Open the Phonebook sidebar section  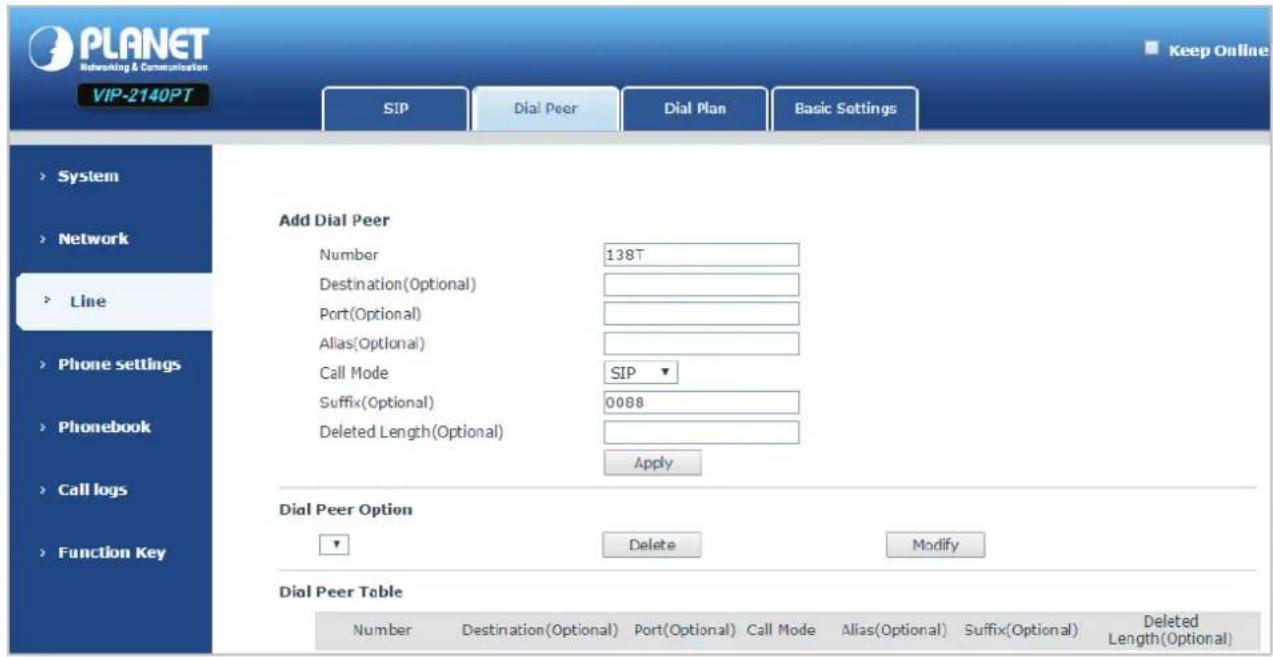[x=106, y=426]
